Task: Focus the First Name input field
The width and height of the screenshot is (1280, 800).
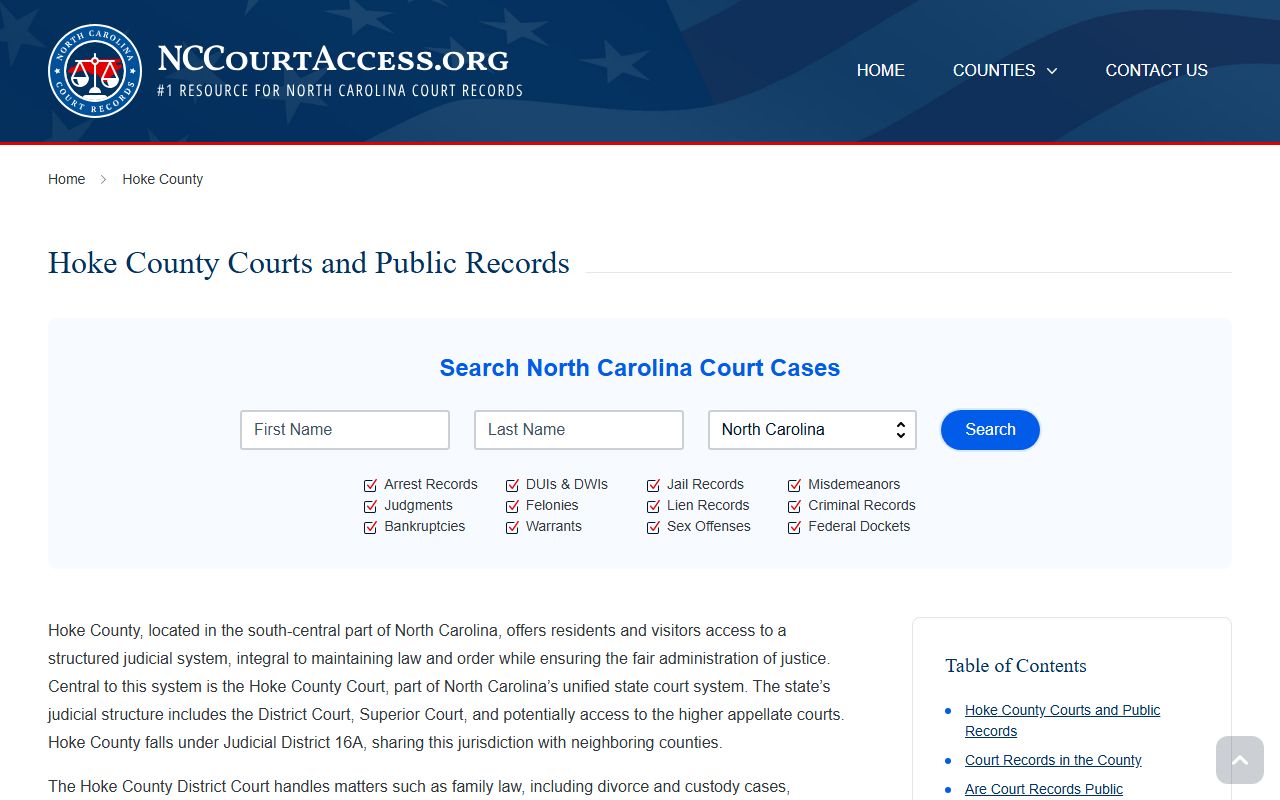Action: click(x=345, y=430)
